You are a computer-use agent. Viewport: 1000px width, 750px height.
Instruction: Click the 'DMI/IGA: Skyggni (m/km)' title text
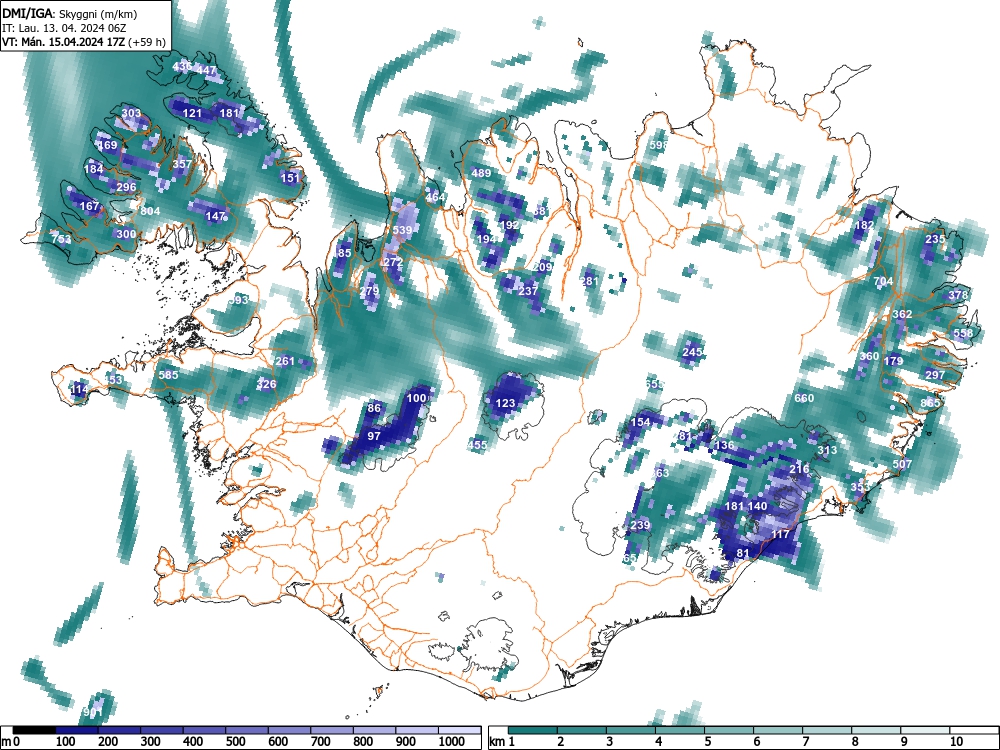(70, 13)
